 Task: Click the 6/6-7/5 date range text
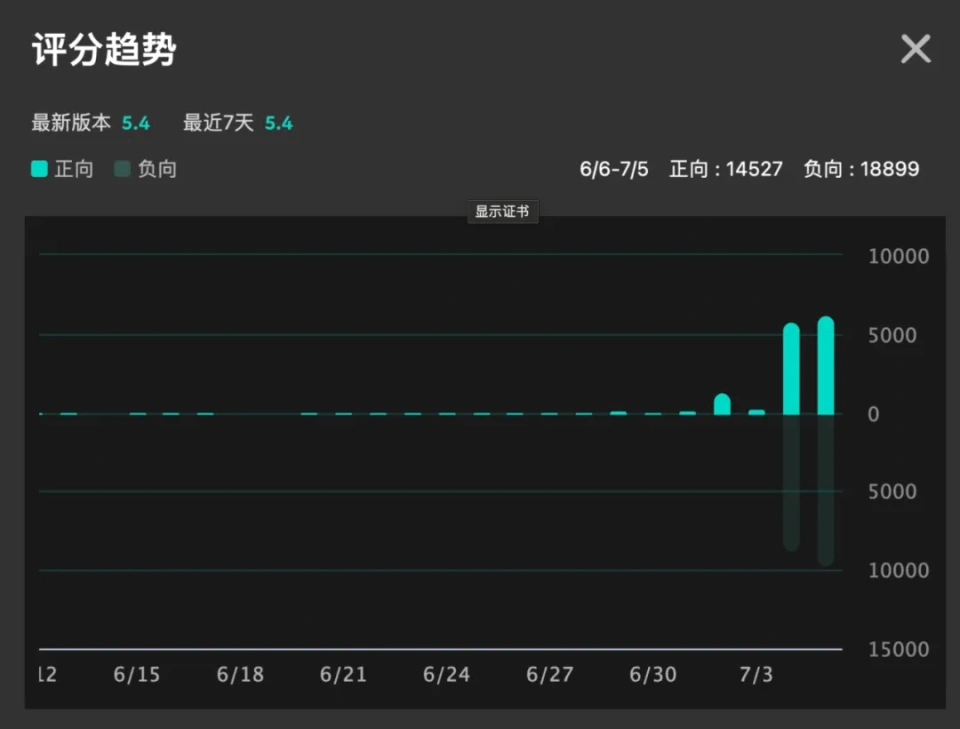click(614, 170)
